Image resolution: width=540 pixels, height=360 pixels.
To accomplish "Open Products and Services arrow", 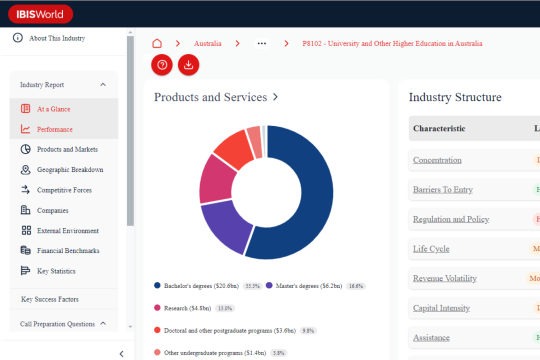I will (275, 97).
